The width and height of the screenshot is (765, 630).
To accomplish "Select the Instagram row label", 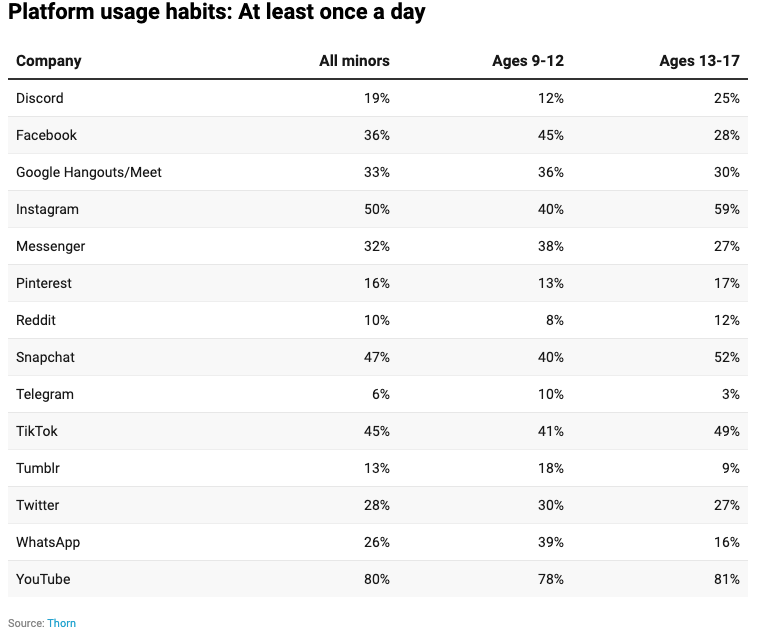I will 47,209.
